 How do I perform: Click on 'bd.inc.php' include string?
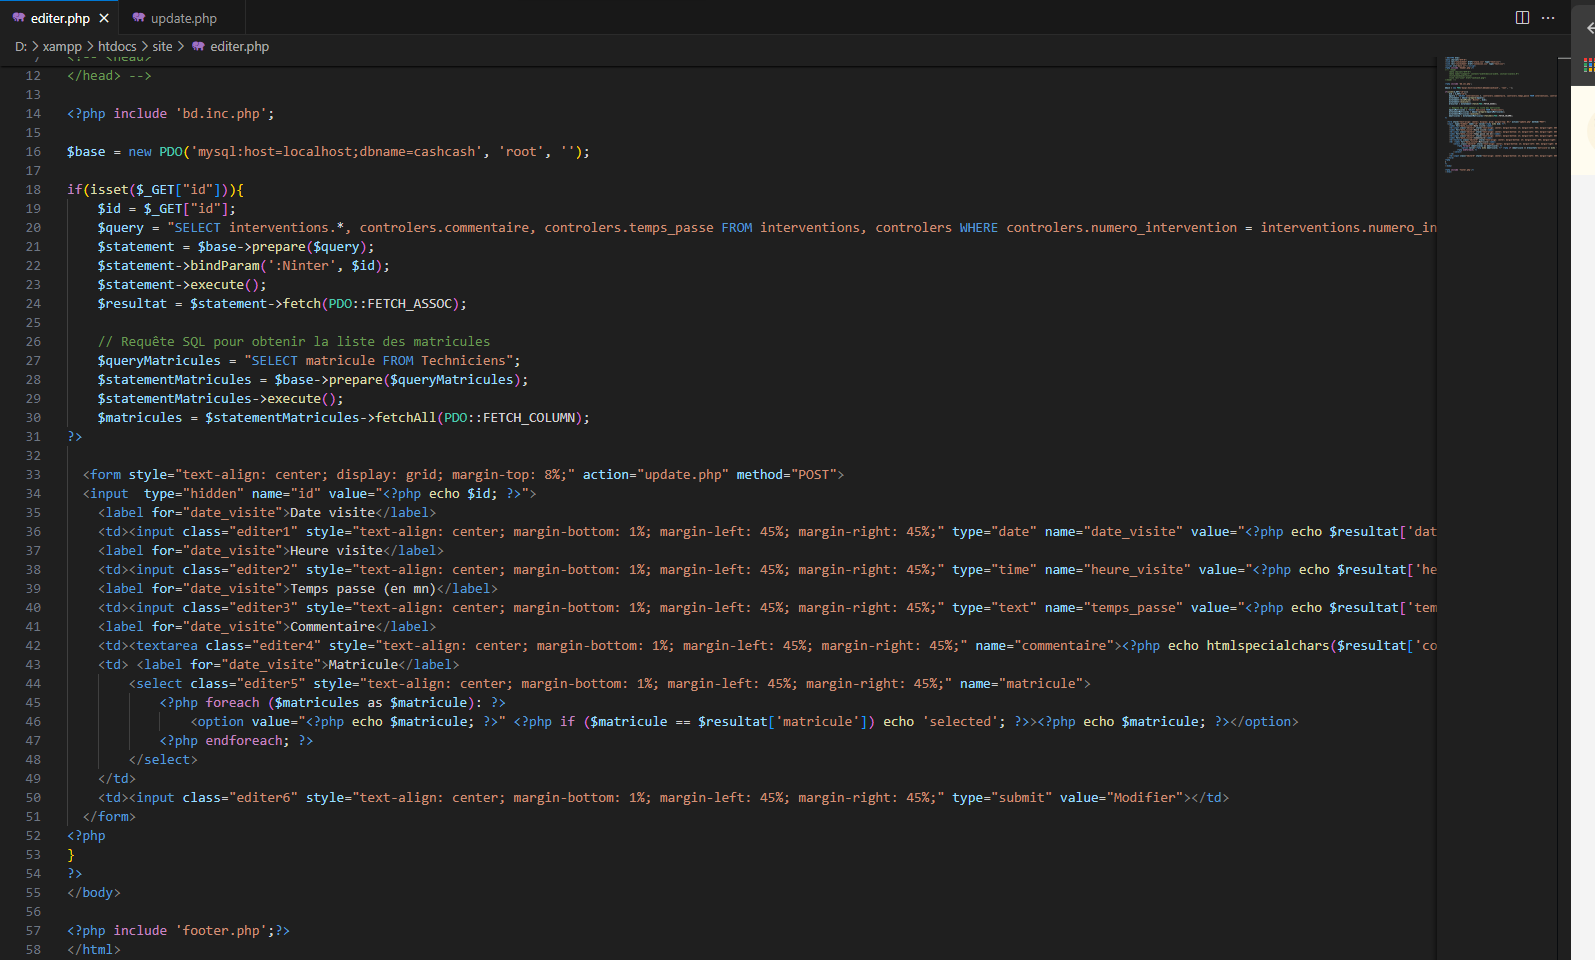pos(221,113)
